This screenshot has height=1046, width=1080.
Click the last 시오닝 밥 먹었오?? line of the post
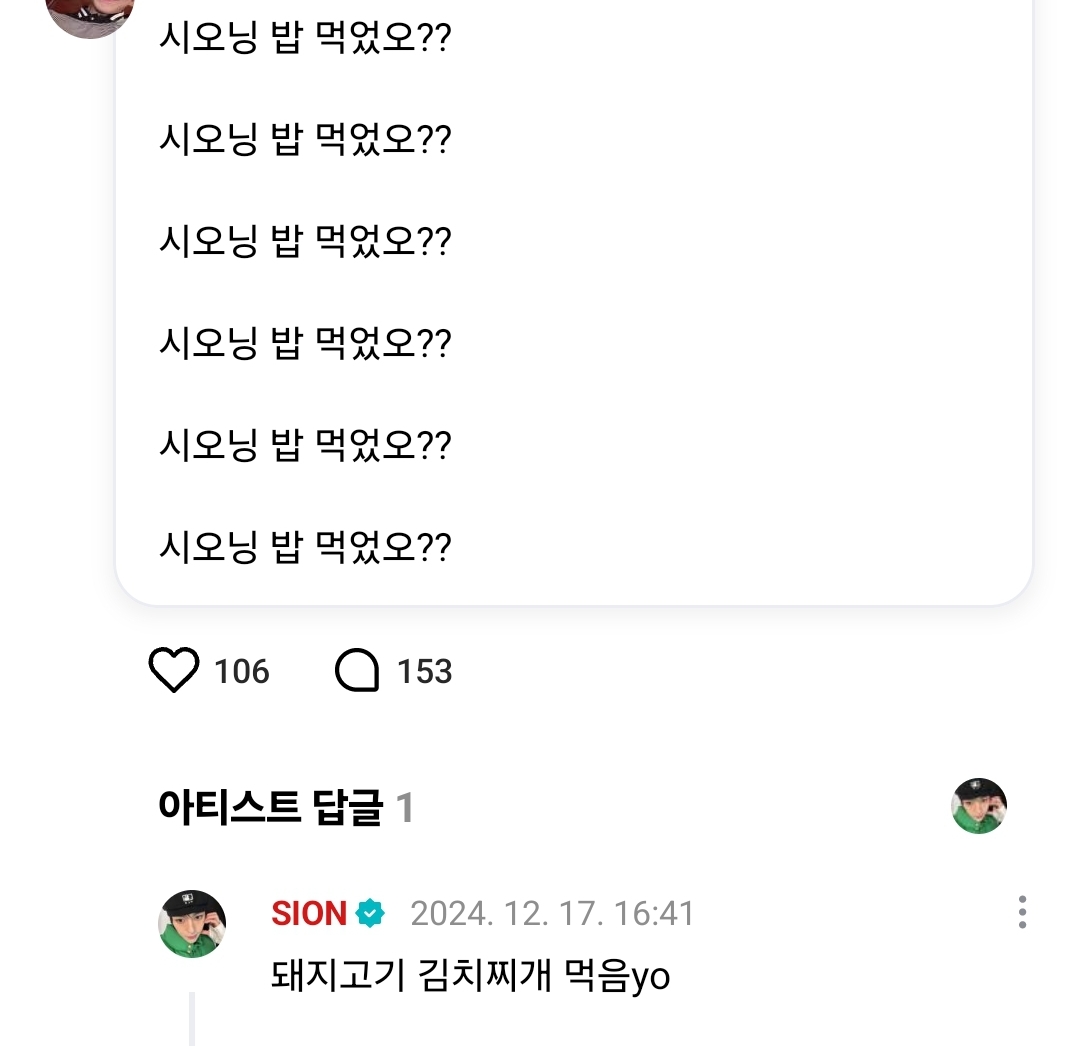pyautogui.click(x=305, y=547)
